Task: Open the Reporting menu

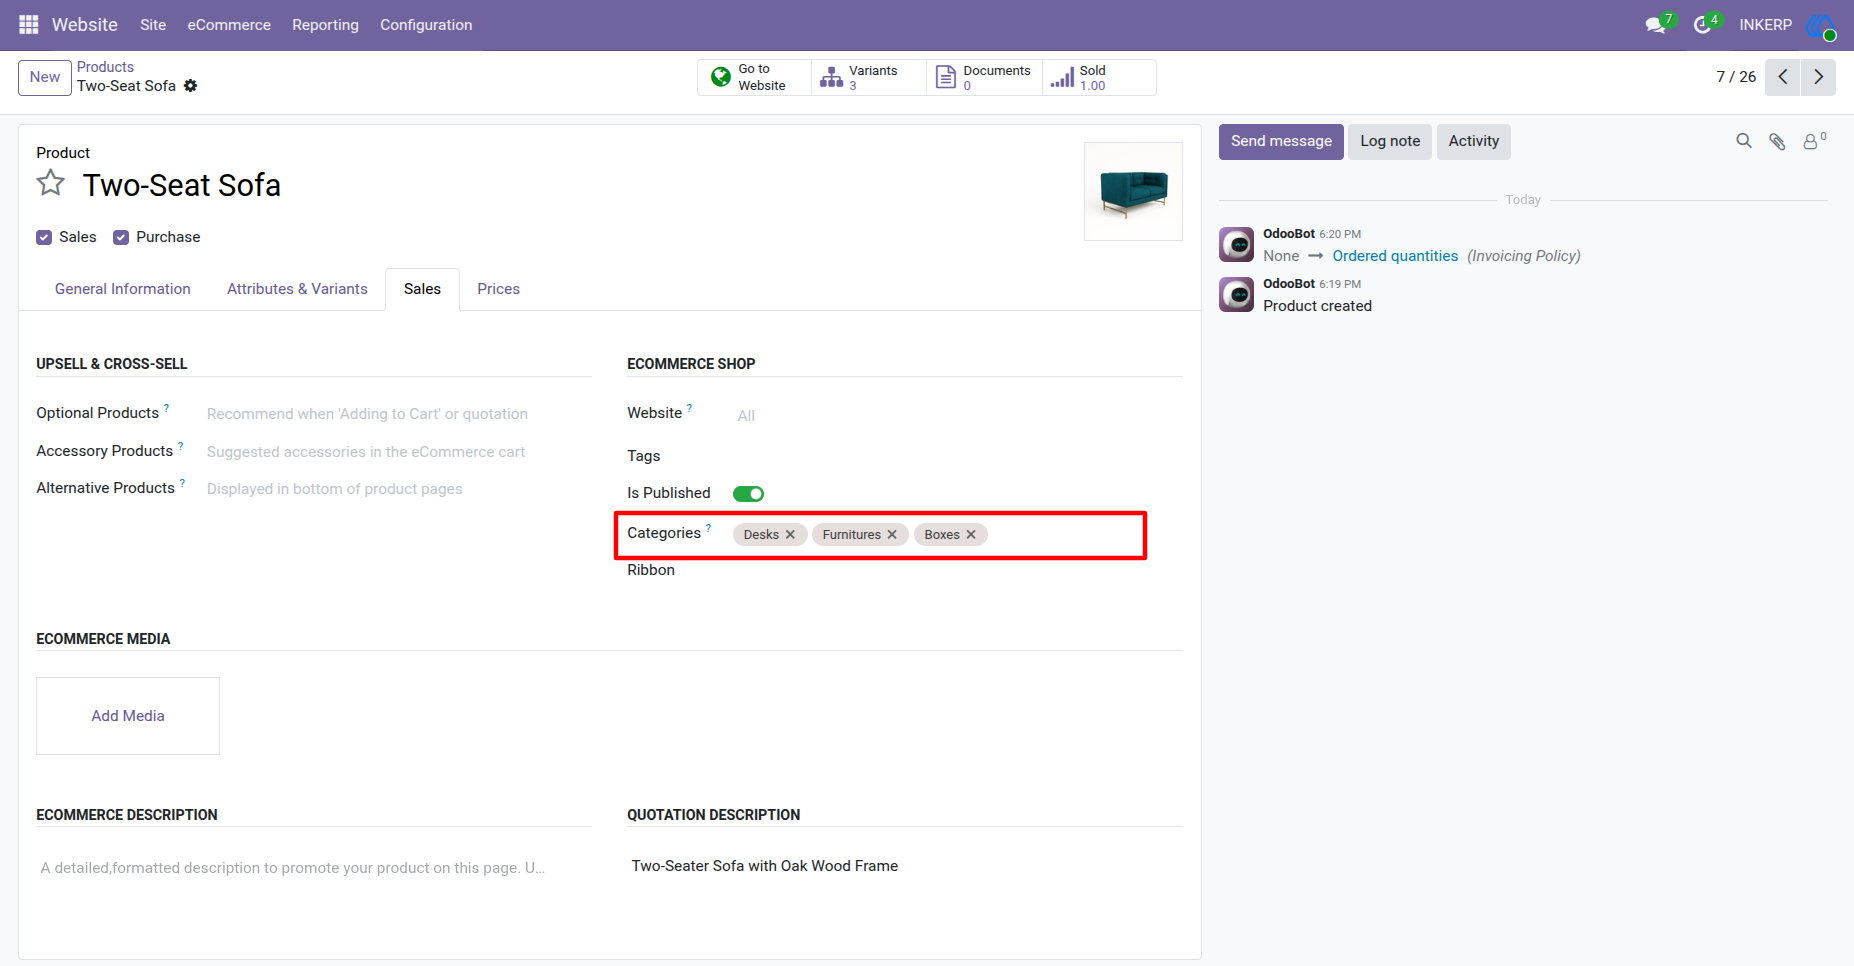Action: [325, 25]
